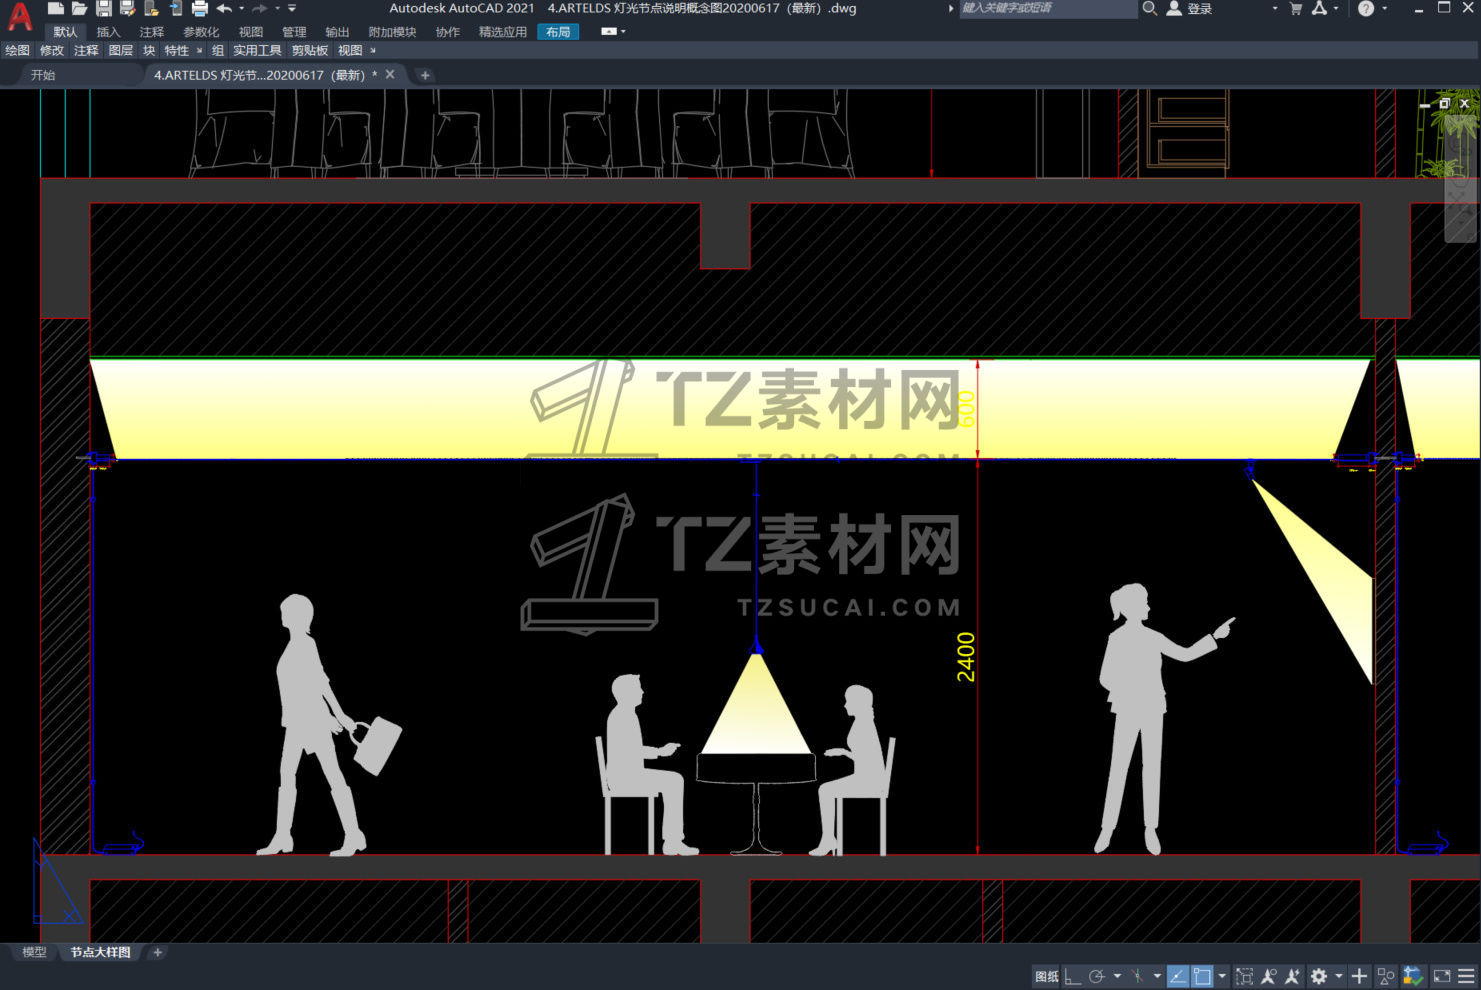Undo the last action
The width and height of the screenshot is (1481, 990).
224,9
